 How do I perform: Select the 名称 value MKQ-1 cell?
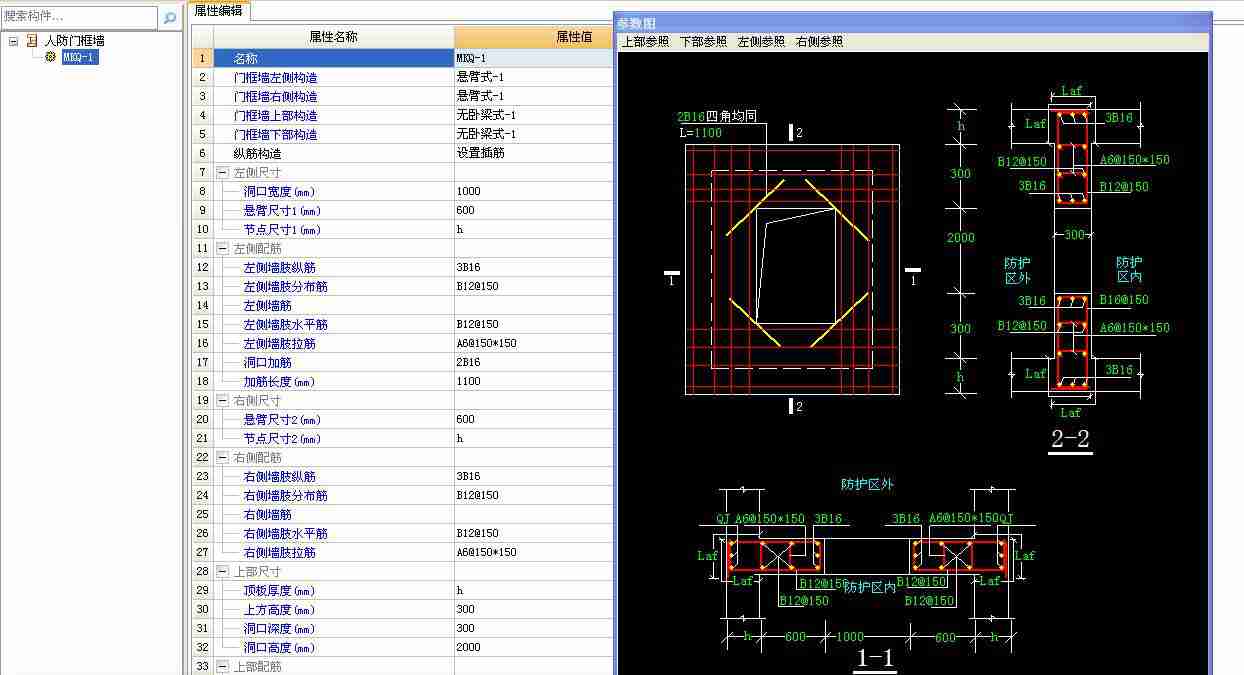(534, 58)
